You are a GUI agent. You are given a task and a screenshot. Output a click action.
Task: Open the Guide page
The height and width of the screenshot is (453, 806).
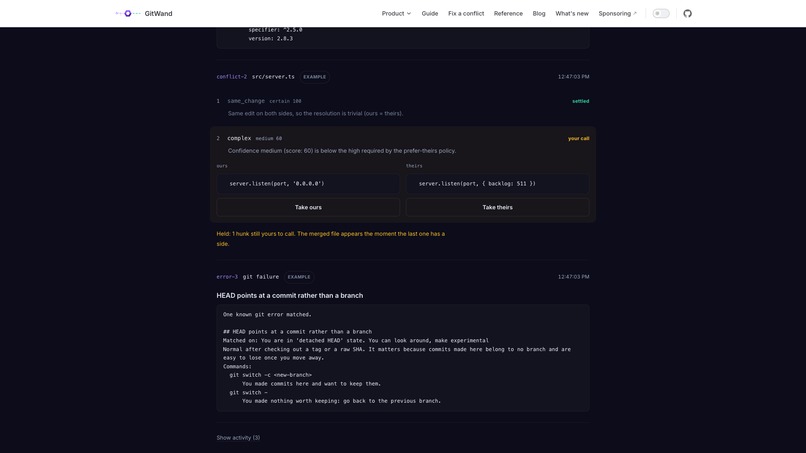(430, 13)
